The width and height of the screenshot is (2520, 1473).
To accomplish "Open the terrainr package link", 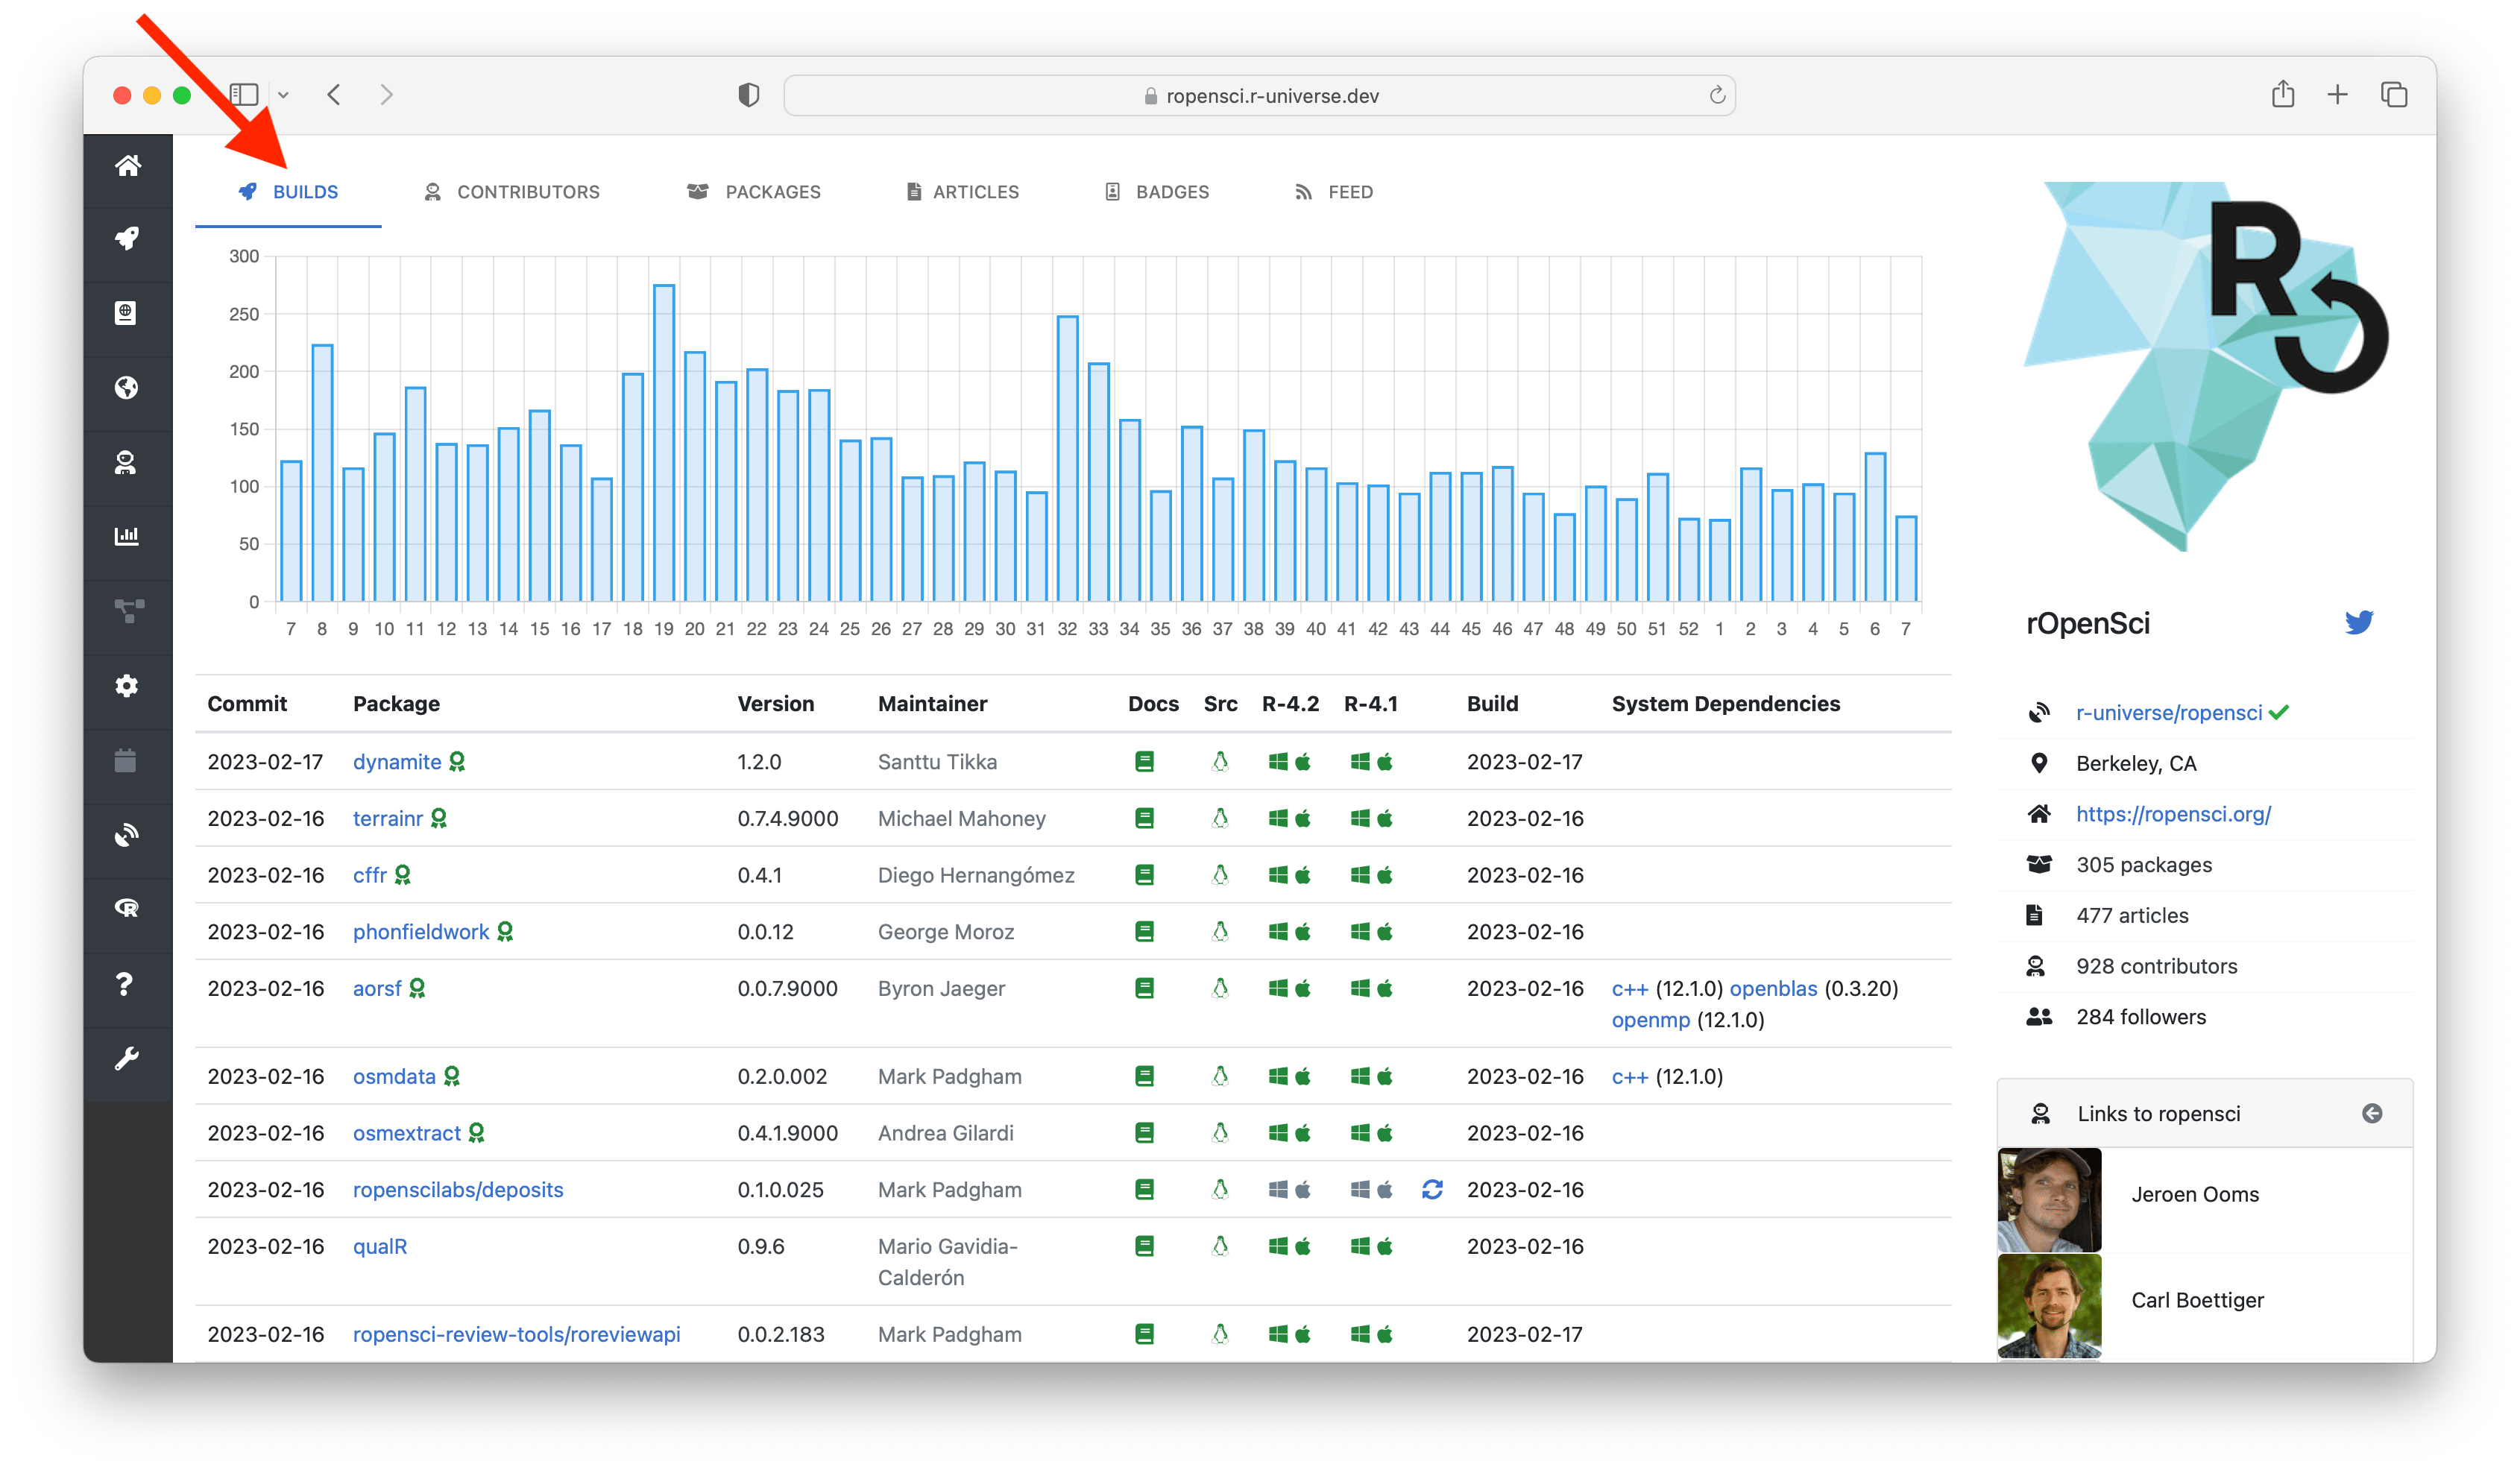I will [x=388, y=818].
